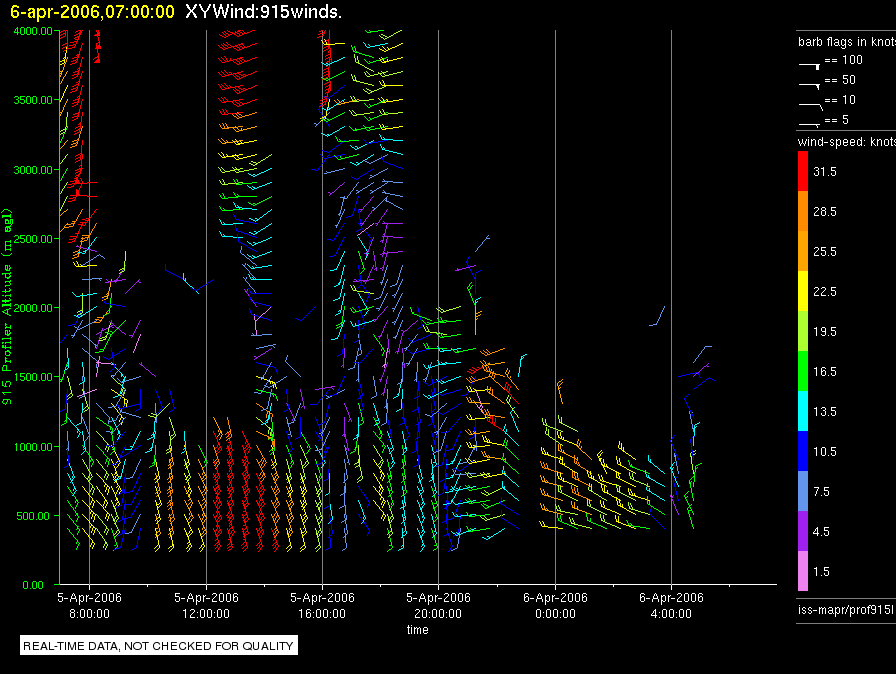Click the yellow 6-apr-2006 timestamp title
This screenshot has width=896, height=674.
point(92,11)
